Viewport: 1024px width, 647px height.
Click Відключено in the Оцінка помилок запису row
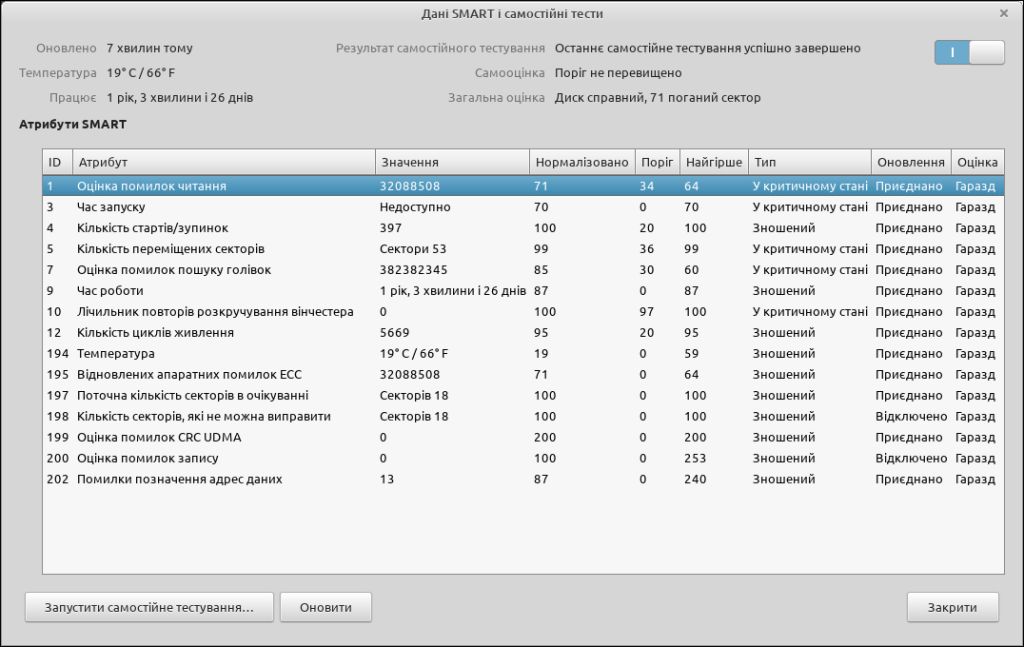[911, 458]
